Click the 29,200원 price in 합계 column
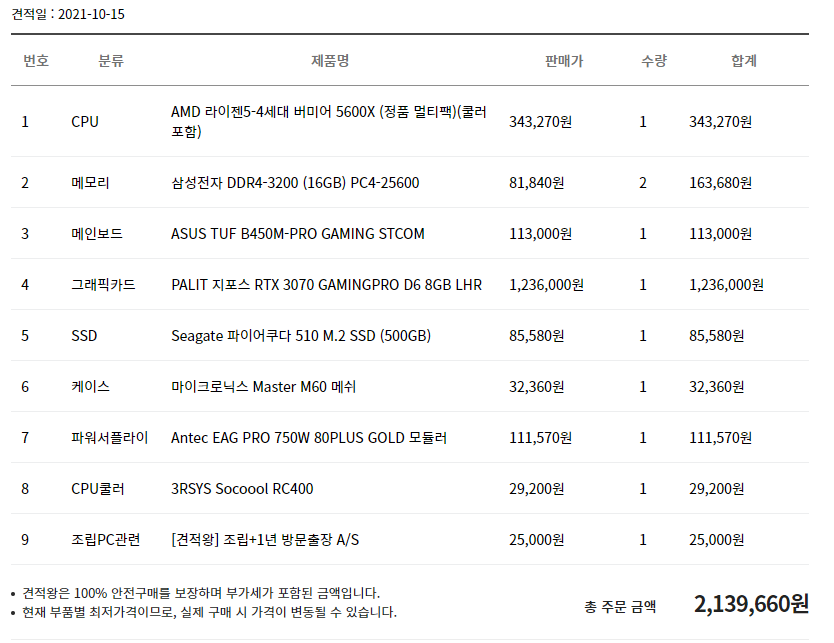This screenshot has height=643, width=834. (x=717, y=489)
